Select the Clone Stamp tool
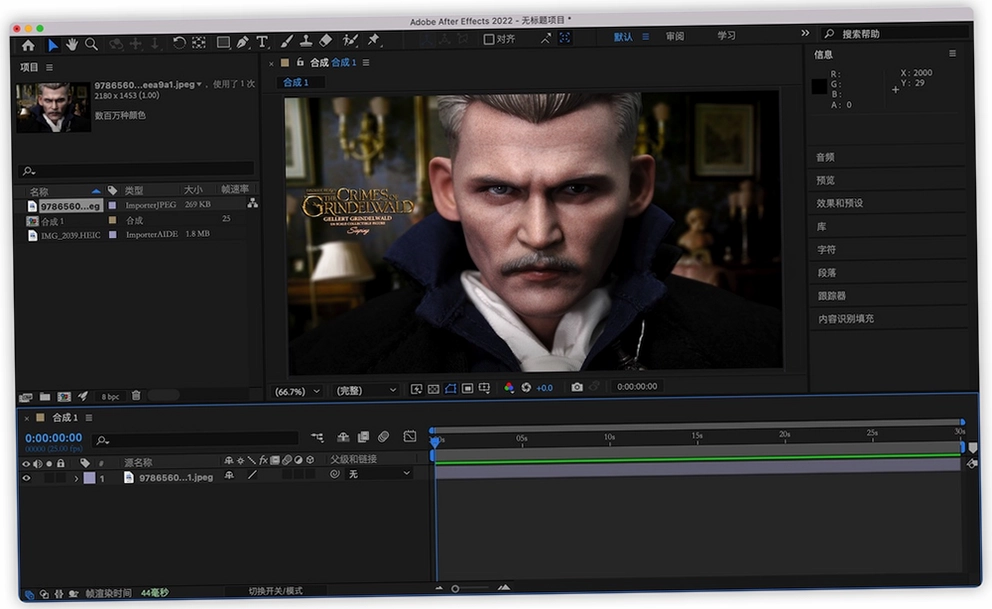 [306, 41]
